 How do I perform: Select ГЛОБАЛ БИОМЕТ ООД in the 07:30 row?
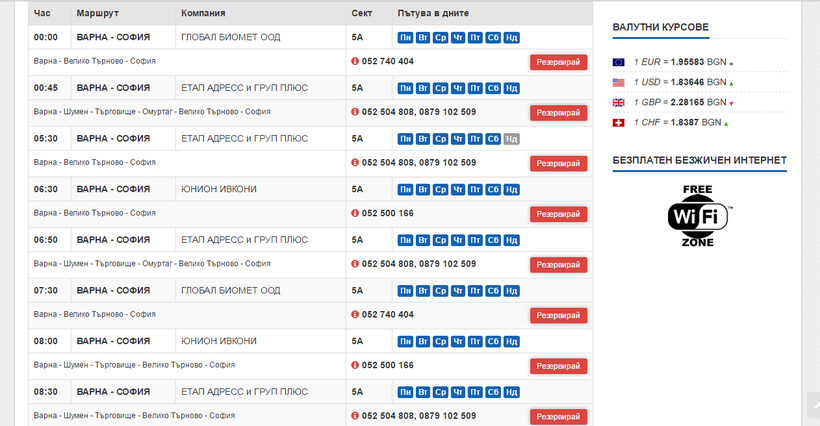click(230, 290)
